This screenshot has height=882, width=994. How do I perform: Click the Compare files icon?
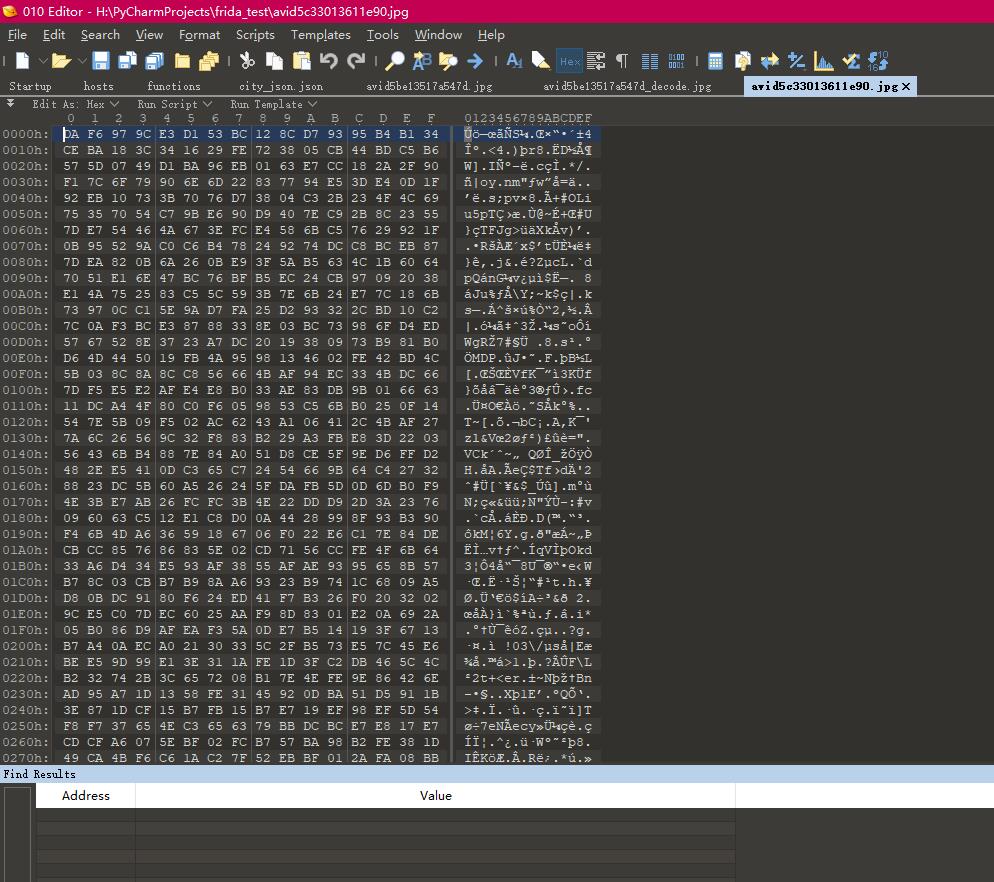tap(742, 61)
